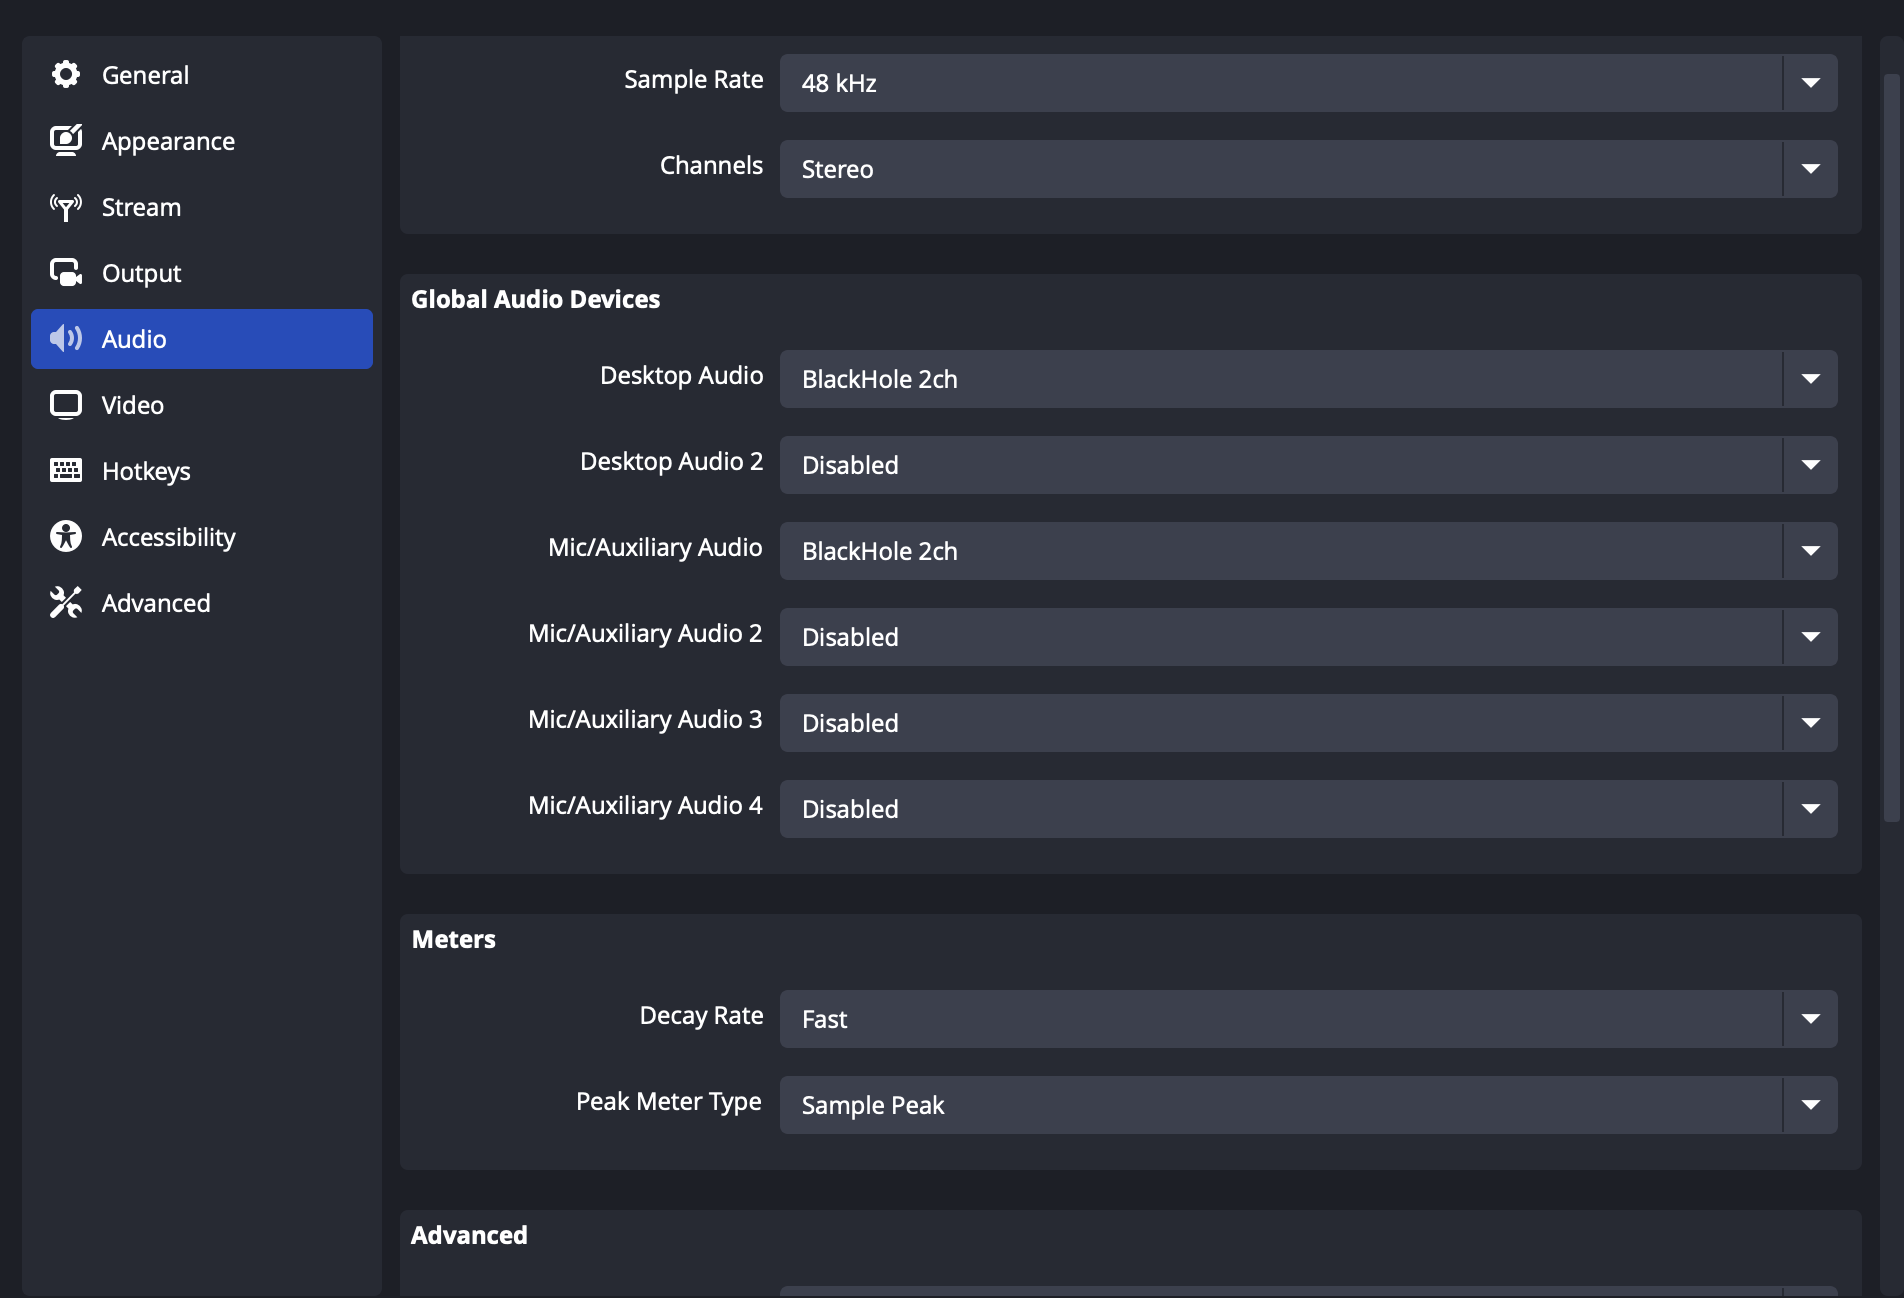Click the Output icon in sidebar
The width and height of the screenshot is (1904, 1298).
coord(66,273)
